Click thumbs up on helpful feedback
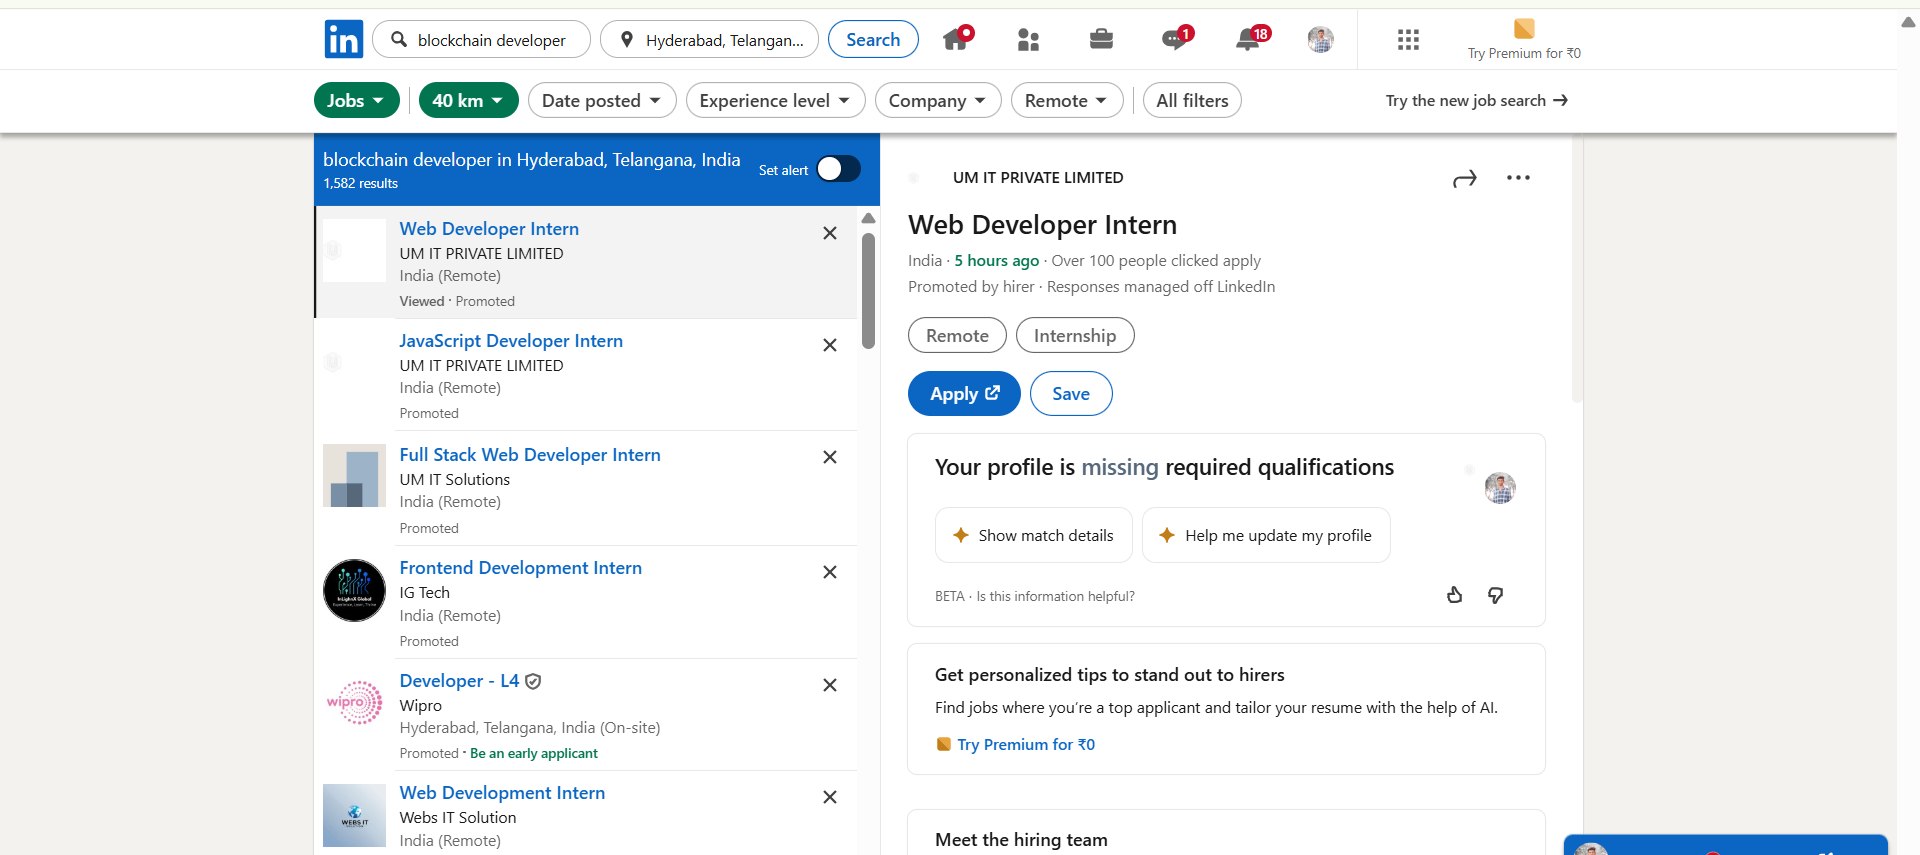Screen dimensions: 1920x855 pyautogui.click(x=1454, y=596)
